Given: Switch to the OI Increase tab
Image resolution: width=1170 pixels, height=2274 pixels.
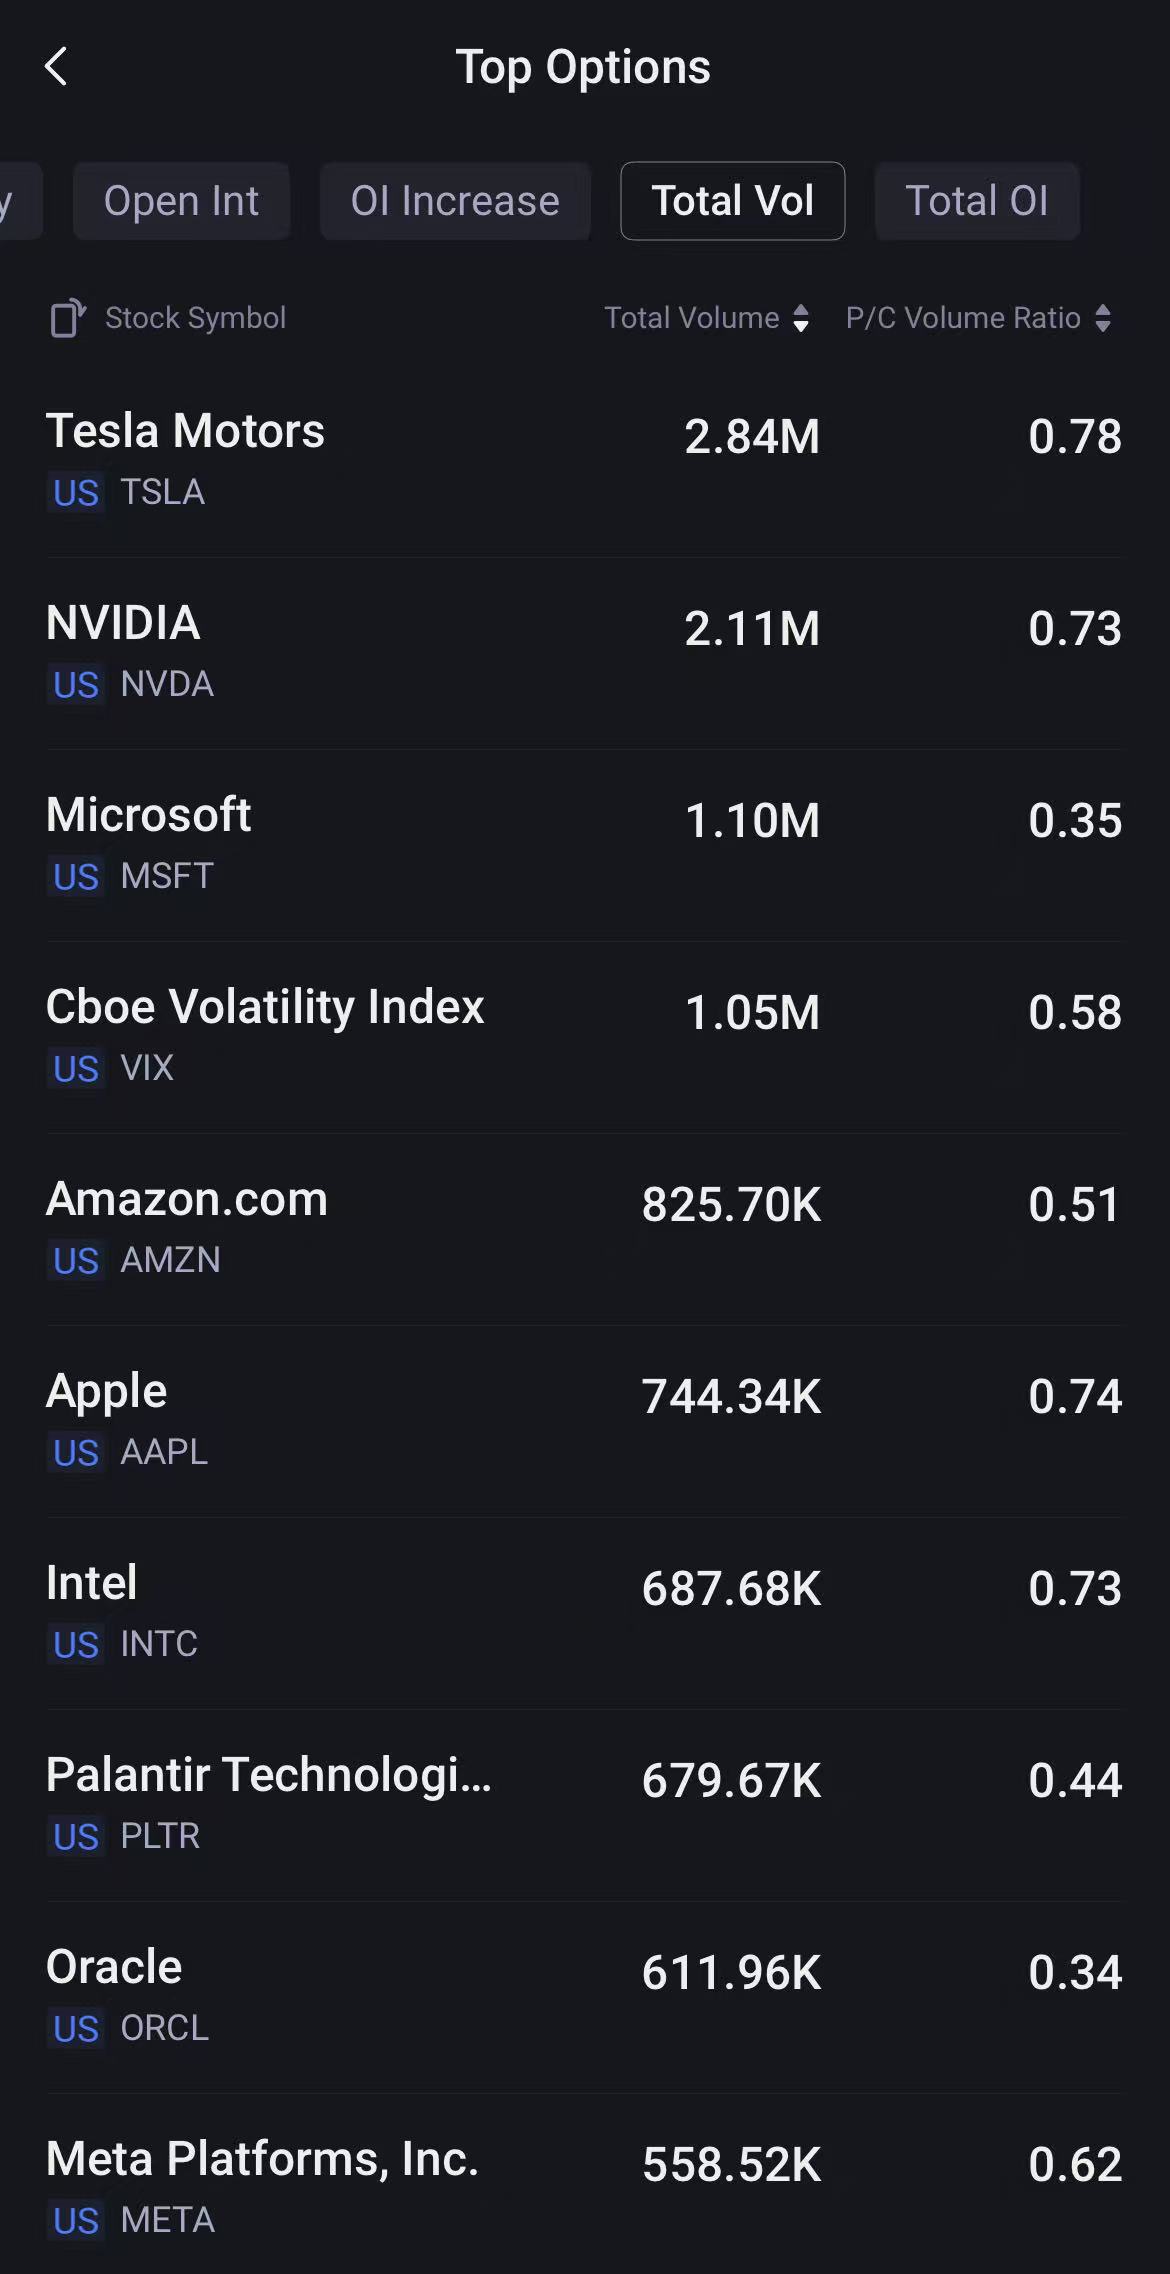Looking at the screenshot, I should click(455, 201).
